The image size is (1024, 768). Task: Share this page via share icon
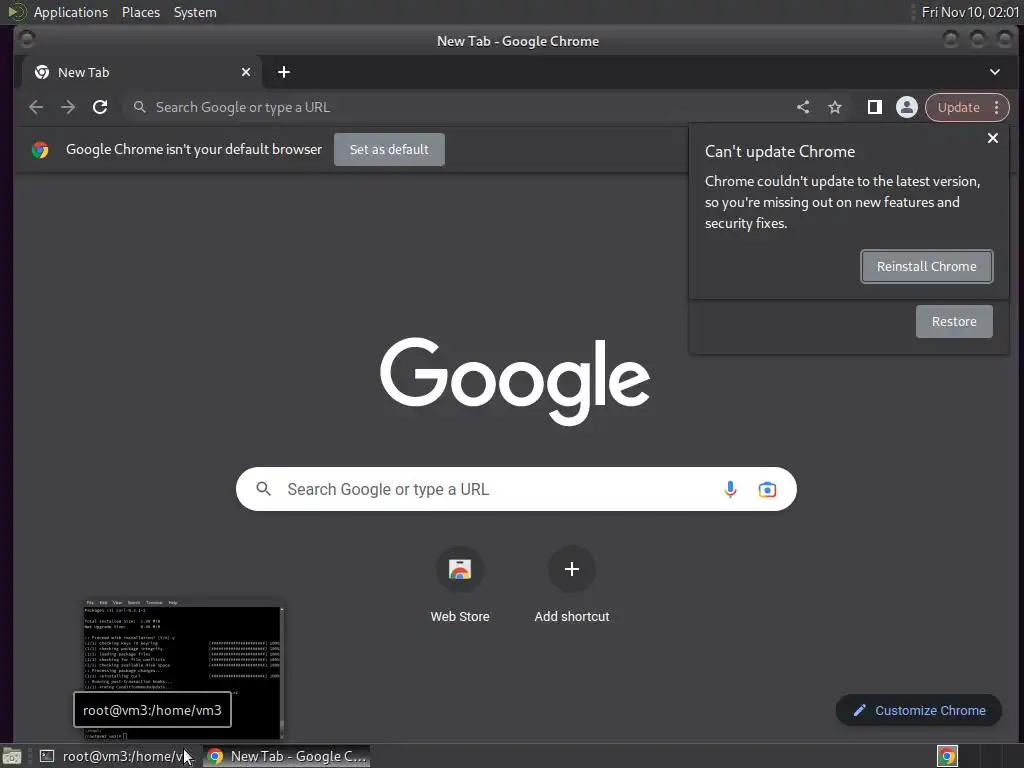click(803, 107)
